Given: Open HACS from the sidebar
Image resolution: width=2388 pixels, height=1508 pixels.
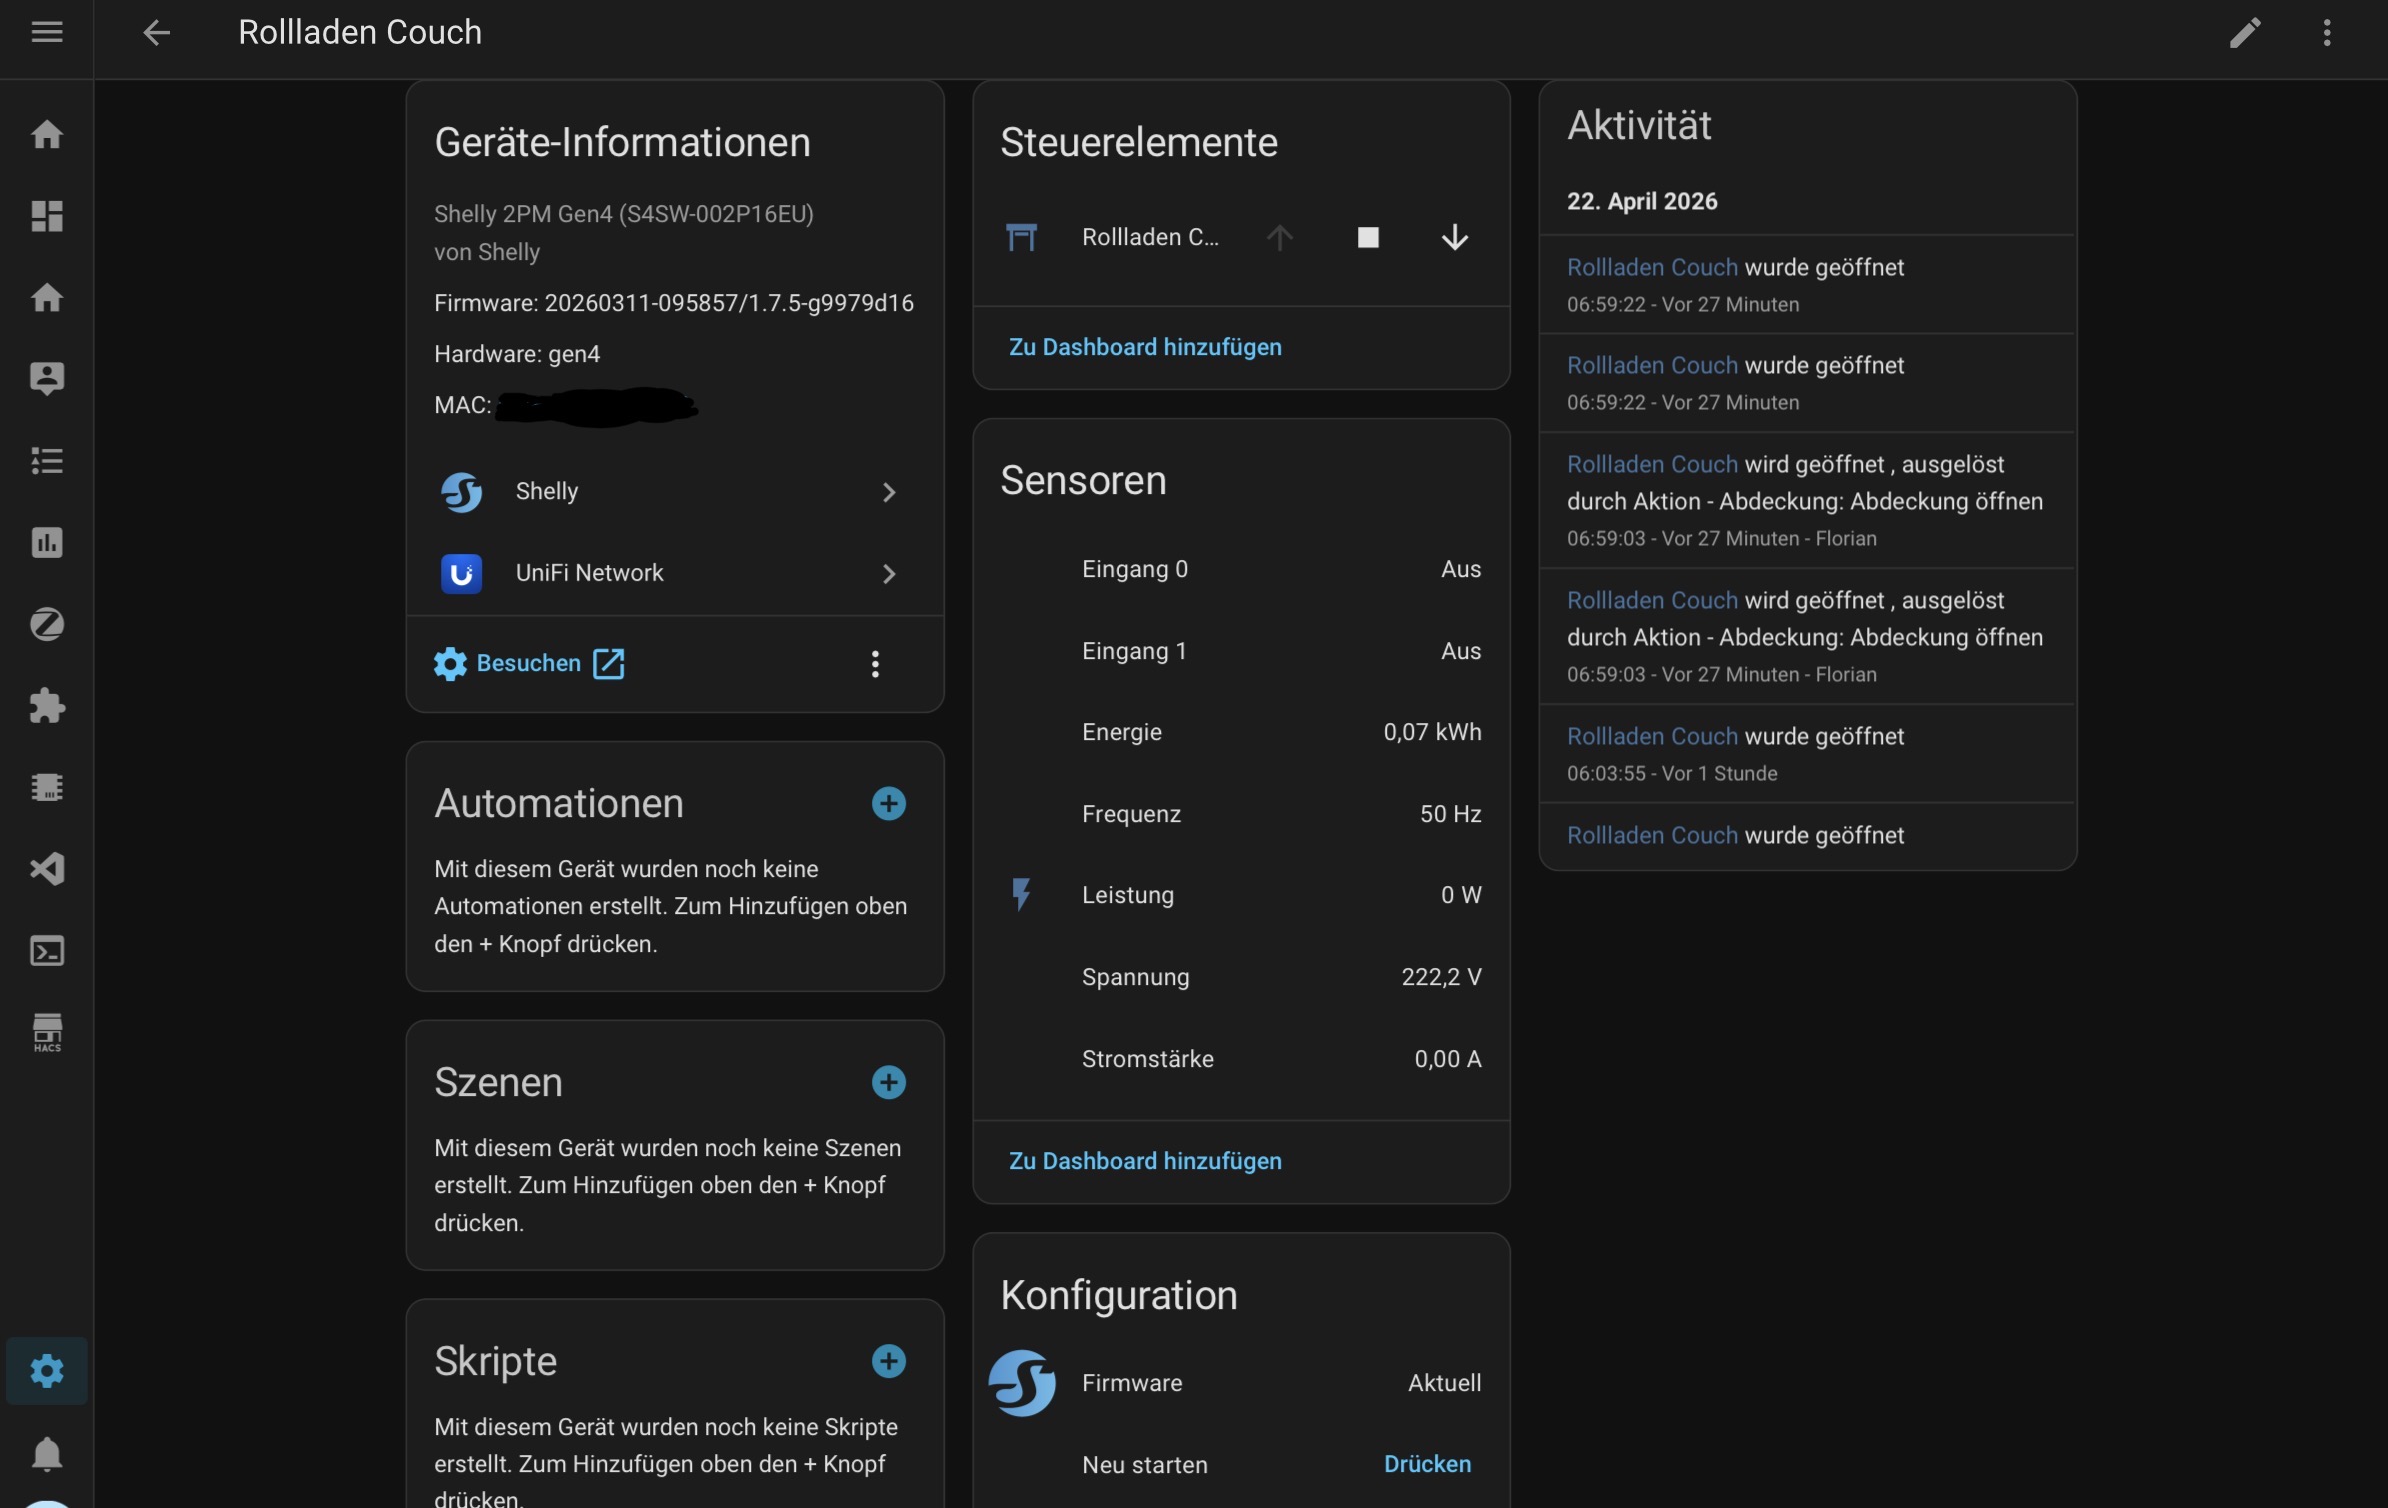Looking at the screenshot, I should [x=47, y=1032].
